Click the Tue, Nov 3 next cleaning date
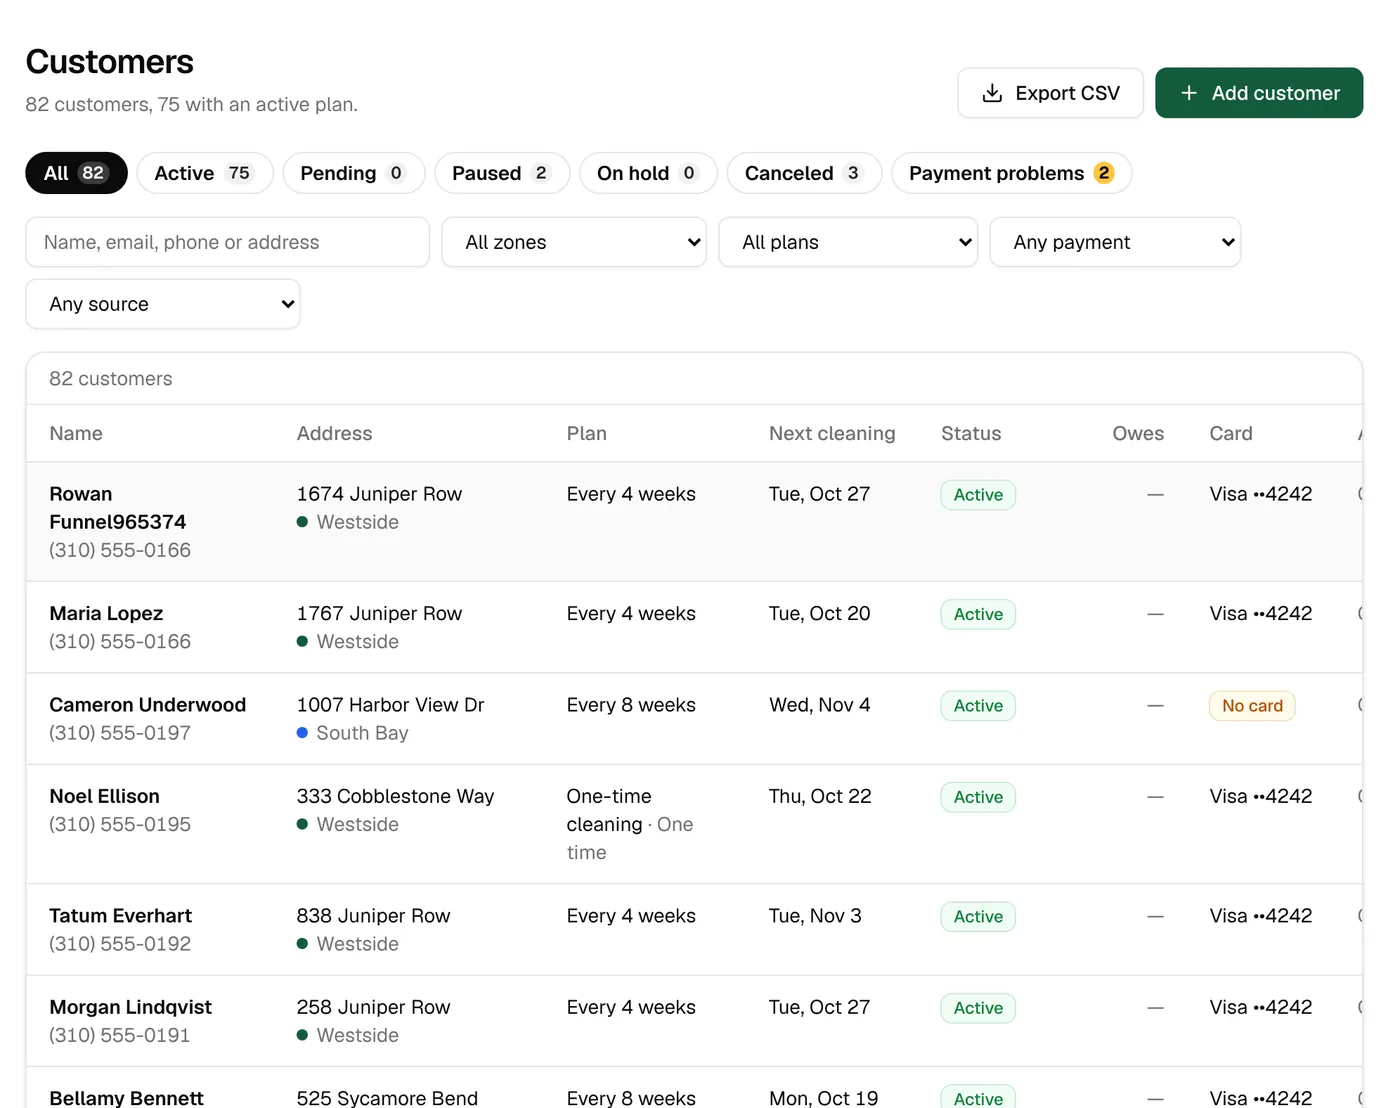This screenshot has height=1108, width=1400. coord(815,916)
